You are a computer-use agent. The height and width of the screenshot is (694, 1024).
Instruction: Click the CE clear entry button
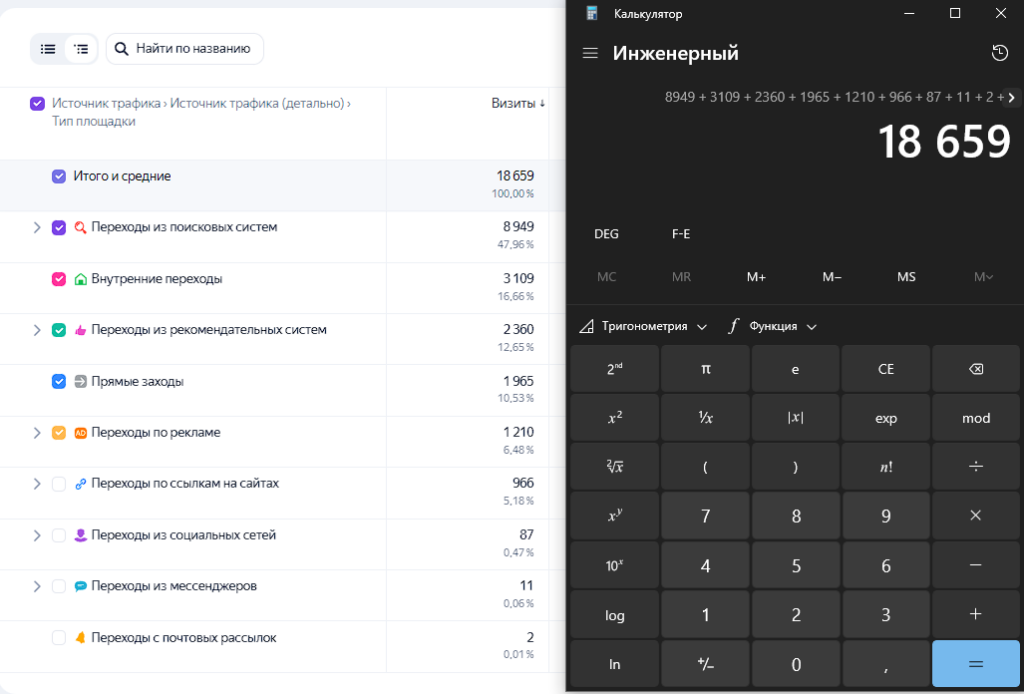pyautogui.click(x=886, y=369)
